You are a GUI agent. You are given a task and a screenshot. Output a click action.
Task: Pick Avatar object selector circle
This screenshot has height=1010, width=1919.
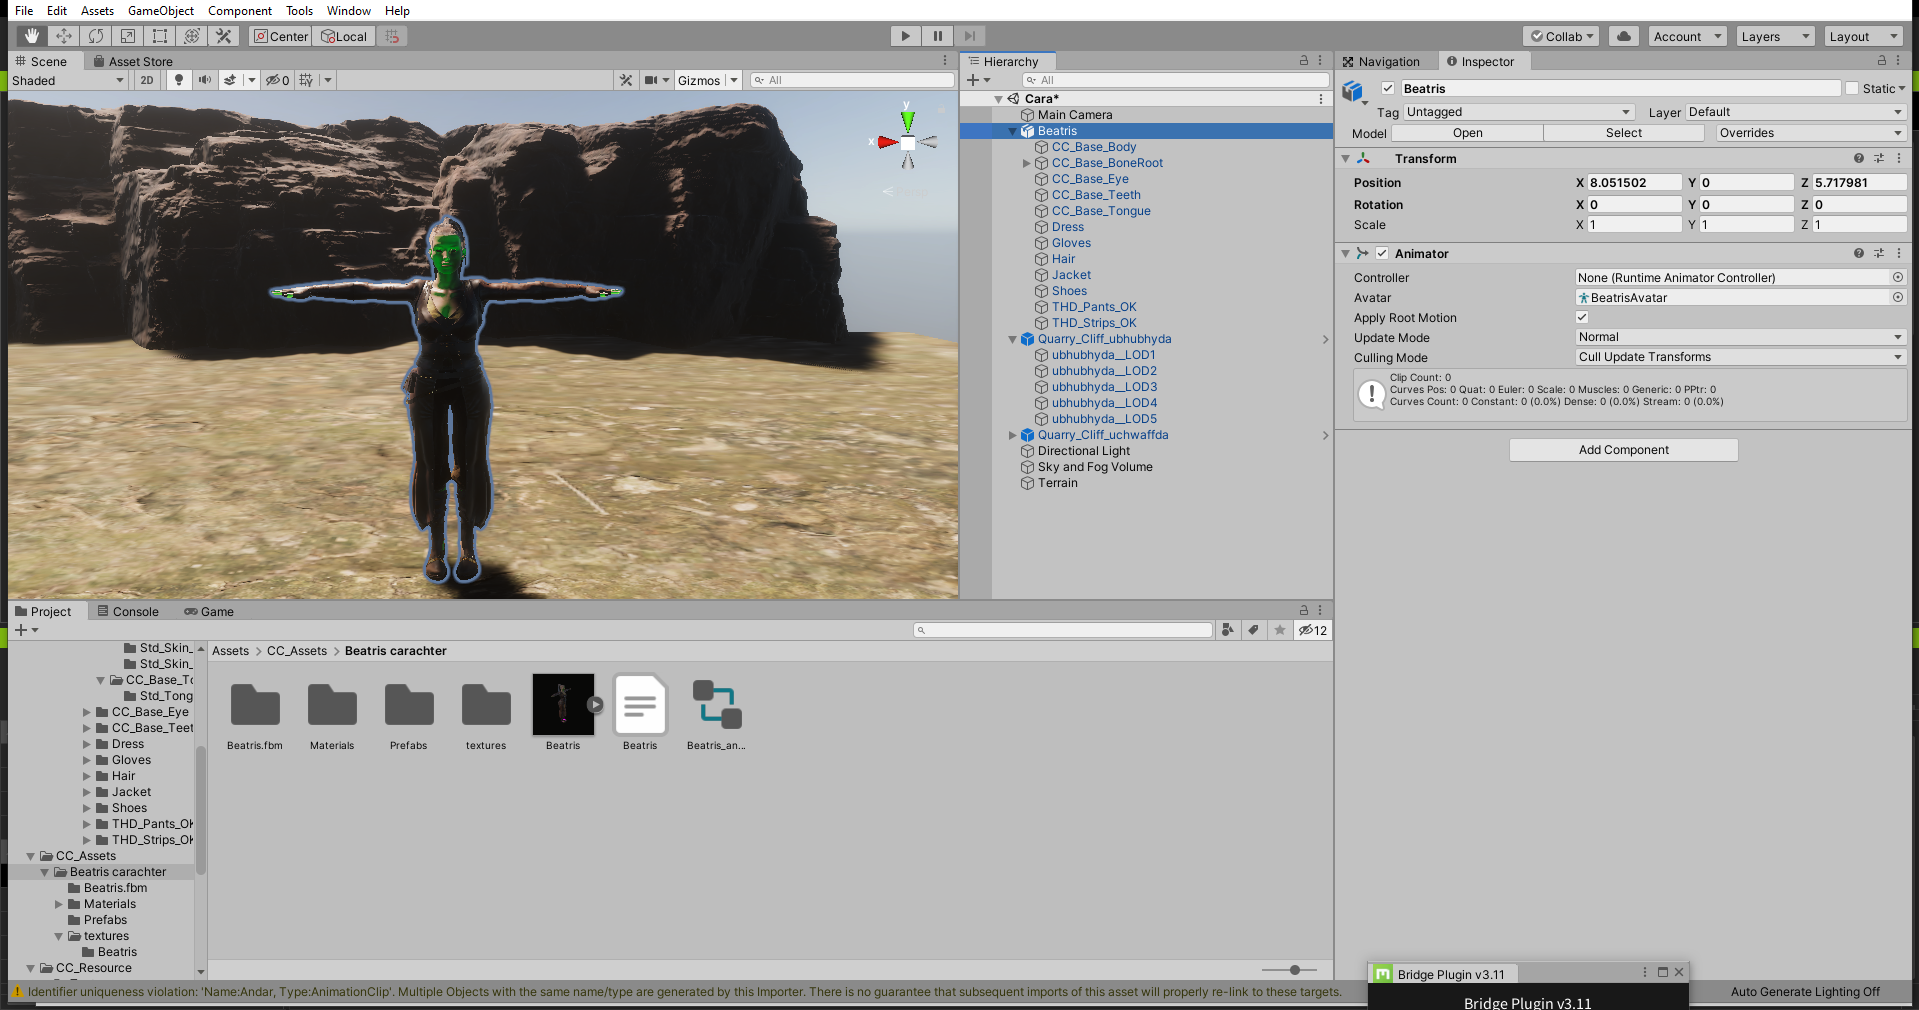point(1897,297)
